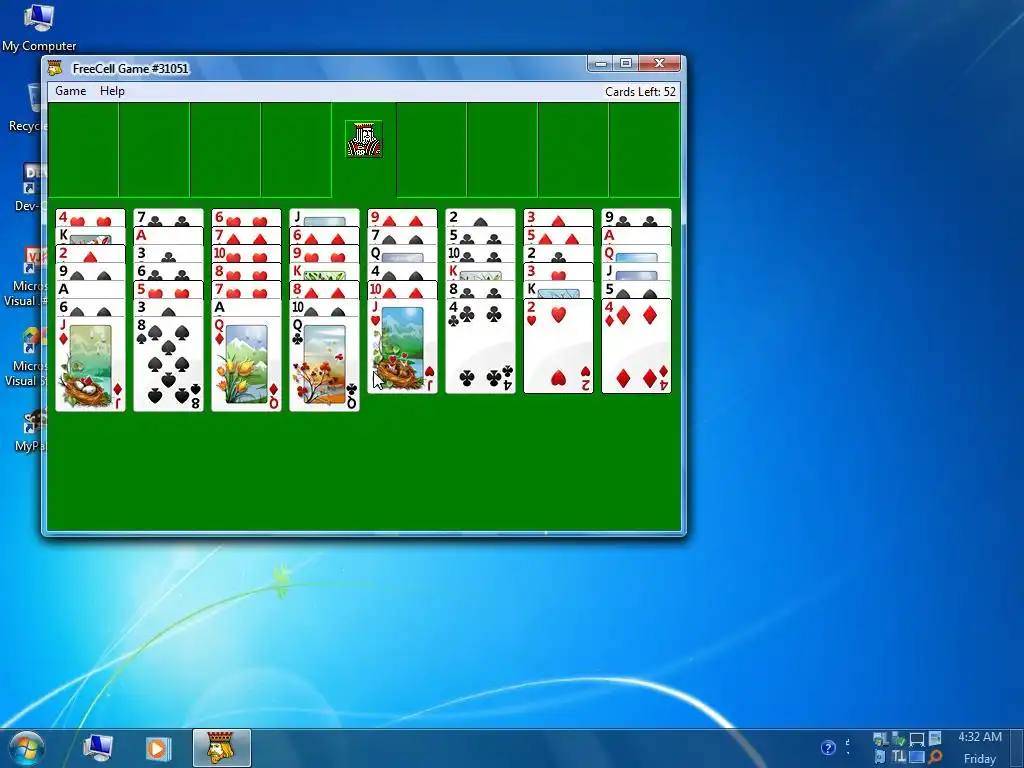1024x768 pixels.
Task: Select the My Computer desktop icon
Action: pos(39,27)
